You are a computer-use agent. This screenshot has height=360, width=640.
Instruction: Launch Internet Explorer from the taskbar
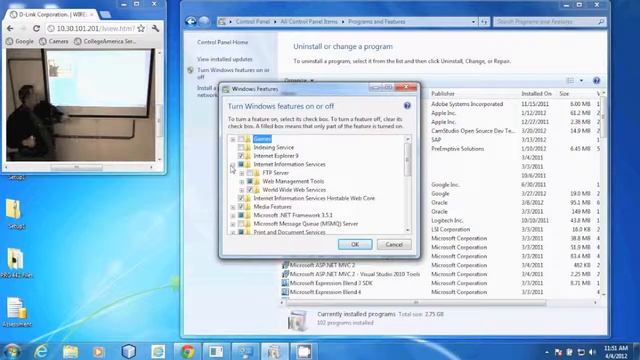coord(41,351)
